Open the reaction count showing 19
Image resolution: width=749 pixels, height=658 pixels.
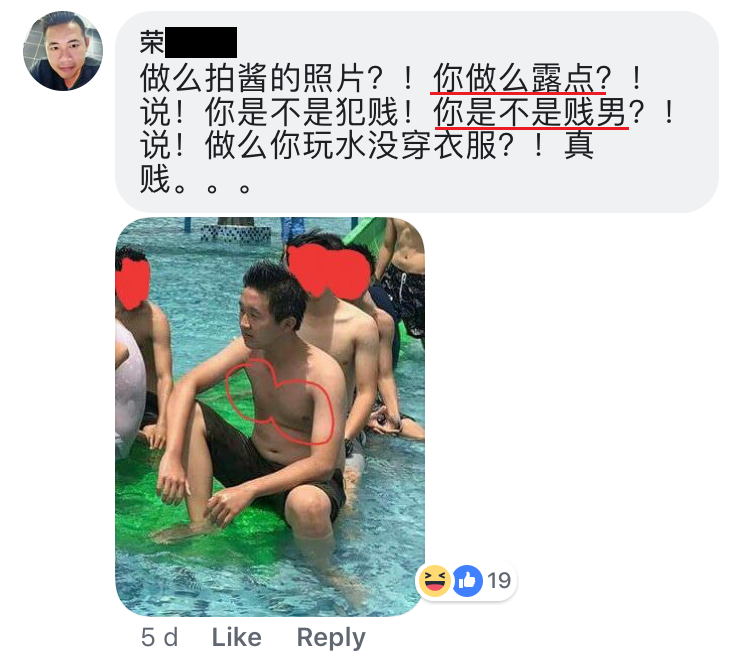coord(499,581)
